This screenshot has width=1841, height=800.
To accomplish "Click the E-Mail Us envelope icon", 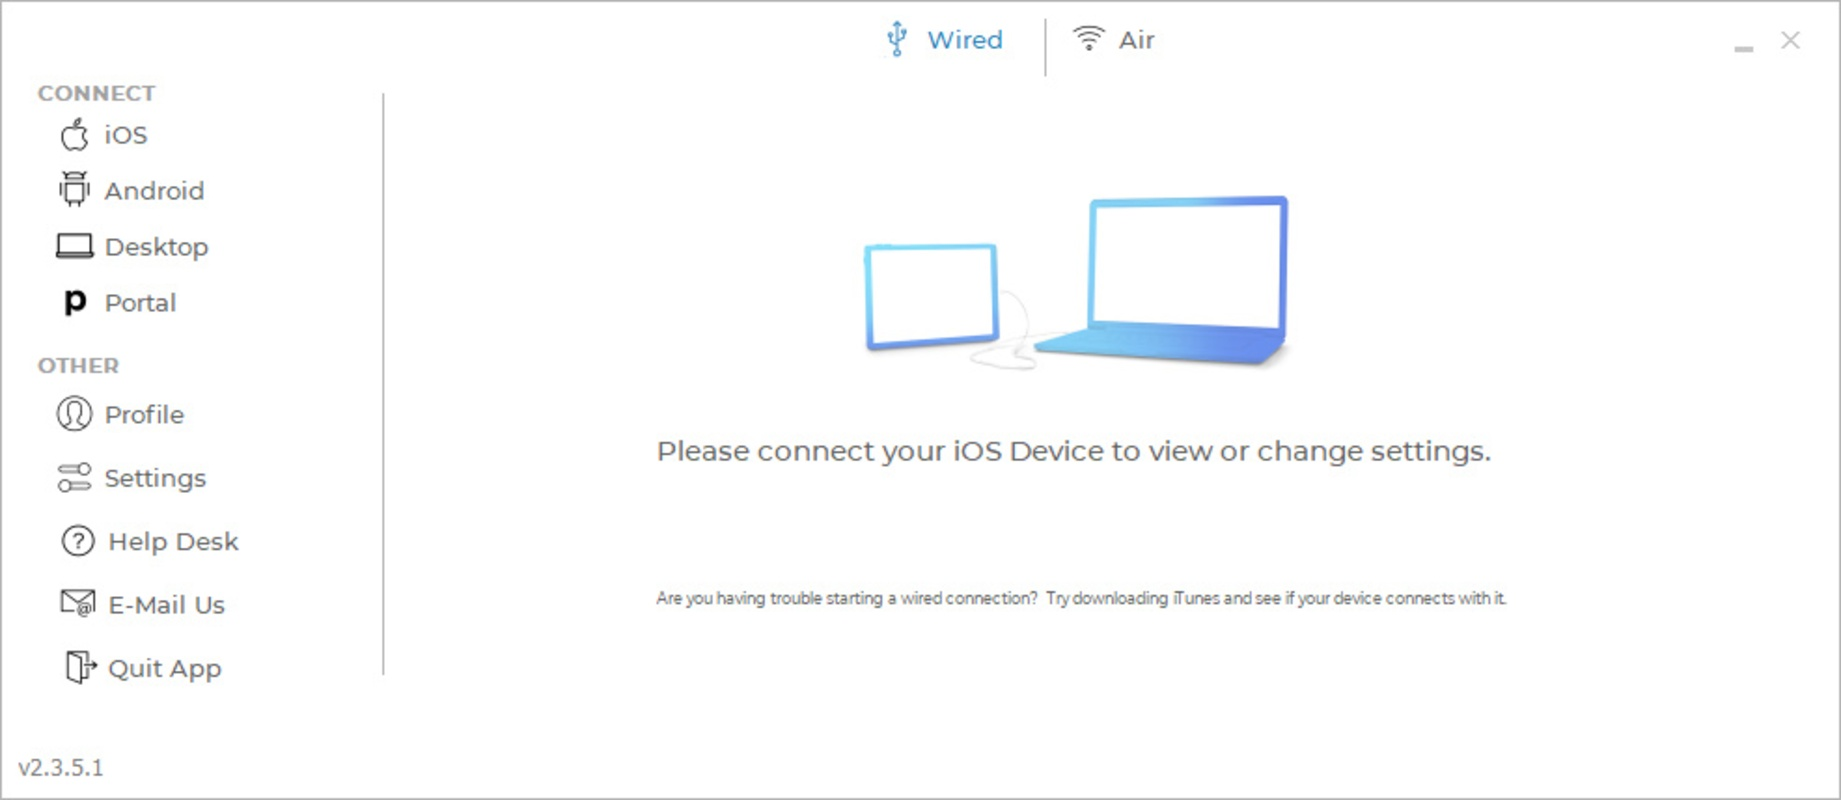I will (x=78, y=603).
